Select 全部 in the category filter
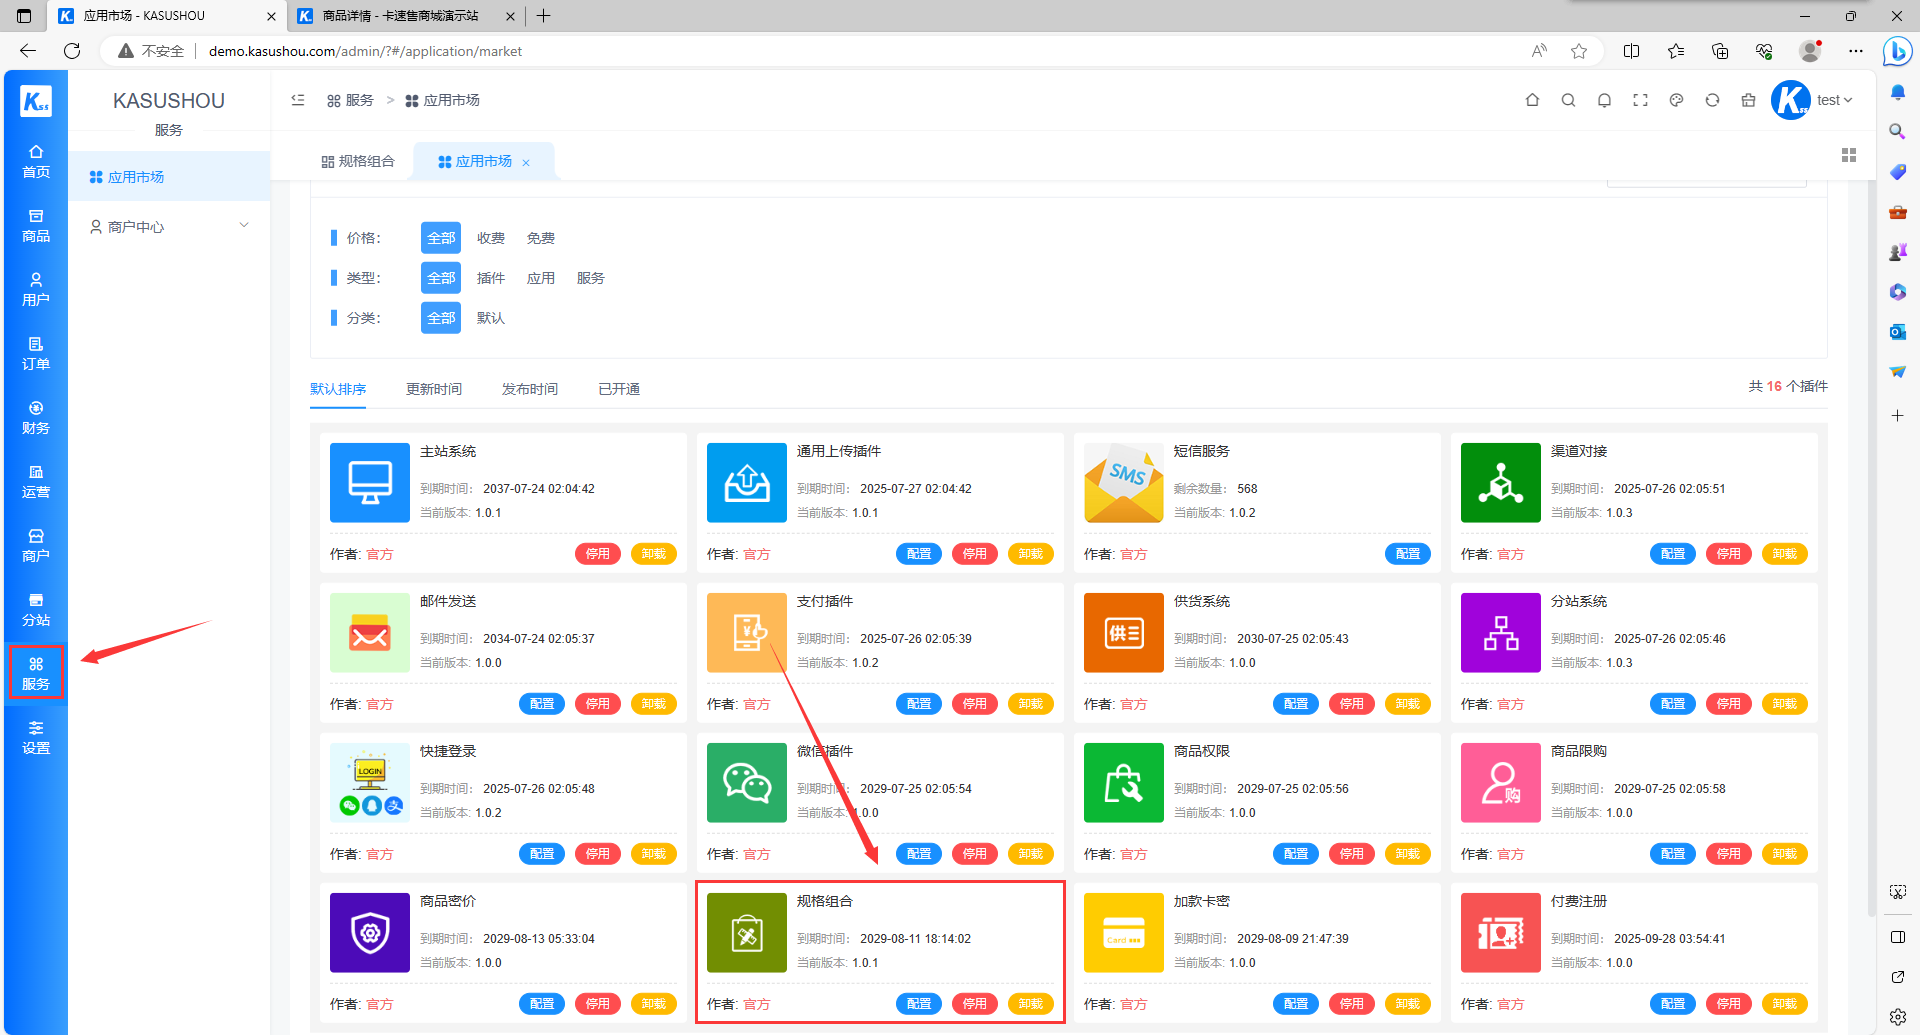Screen dimensions: 1920x1035 pyautogui.click(x=441, y=318)
